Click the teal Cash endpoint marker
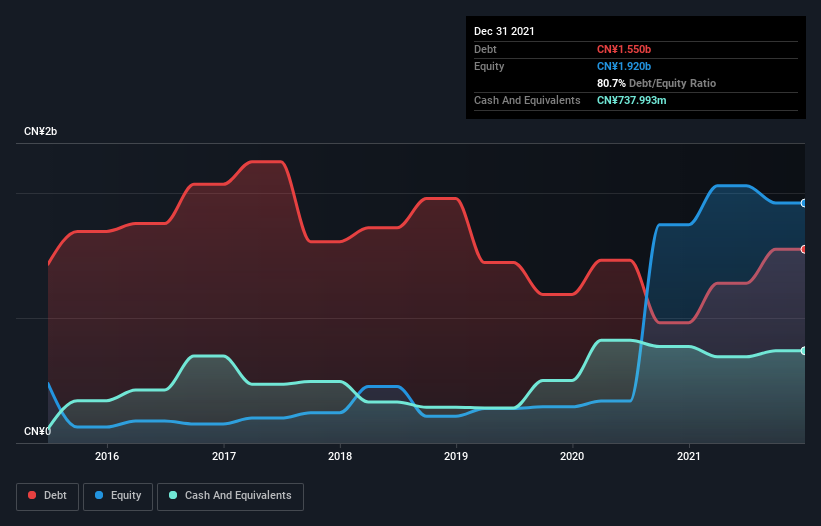This screenshot has width=821, height=526. (804, 351)
